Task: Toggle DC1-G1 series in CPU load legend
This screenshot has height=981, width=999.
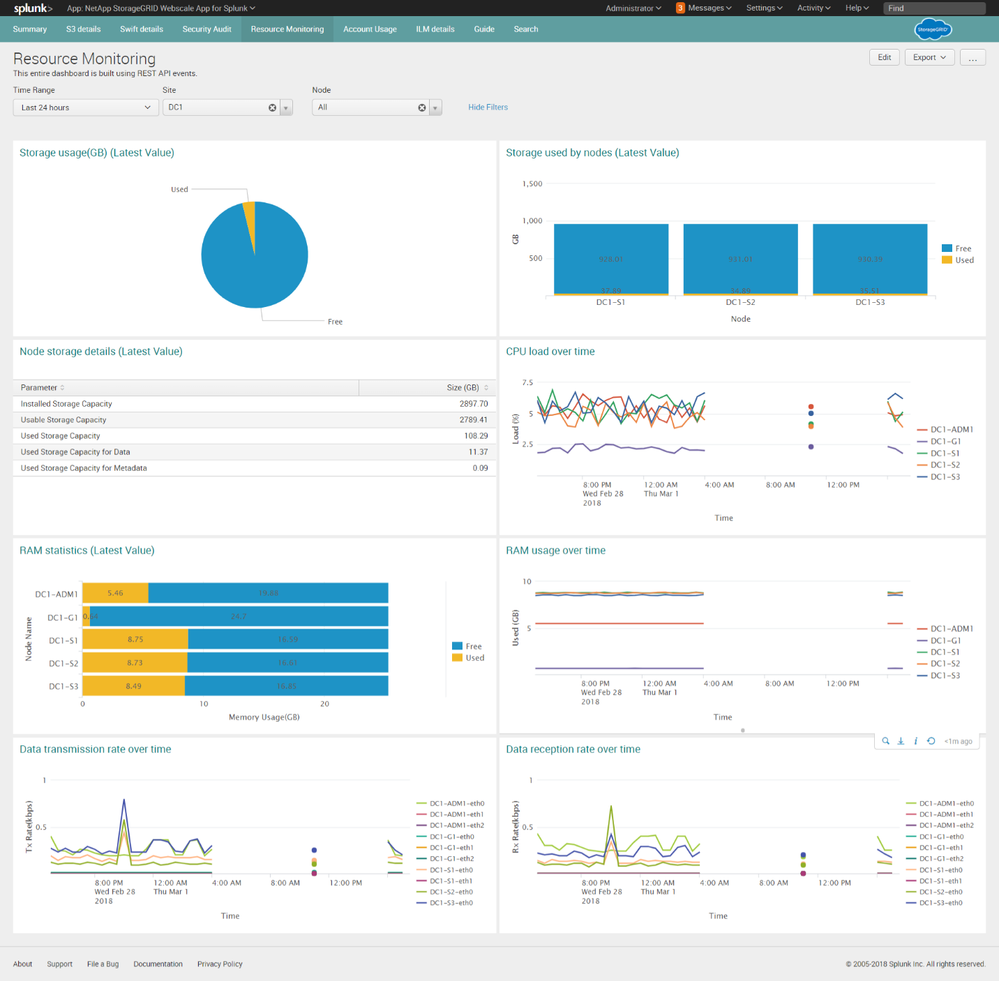Action: click(x=944, y=441)
